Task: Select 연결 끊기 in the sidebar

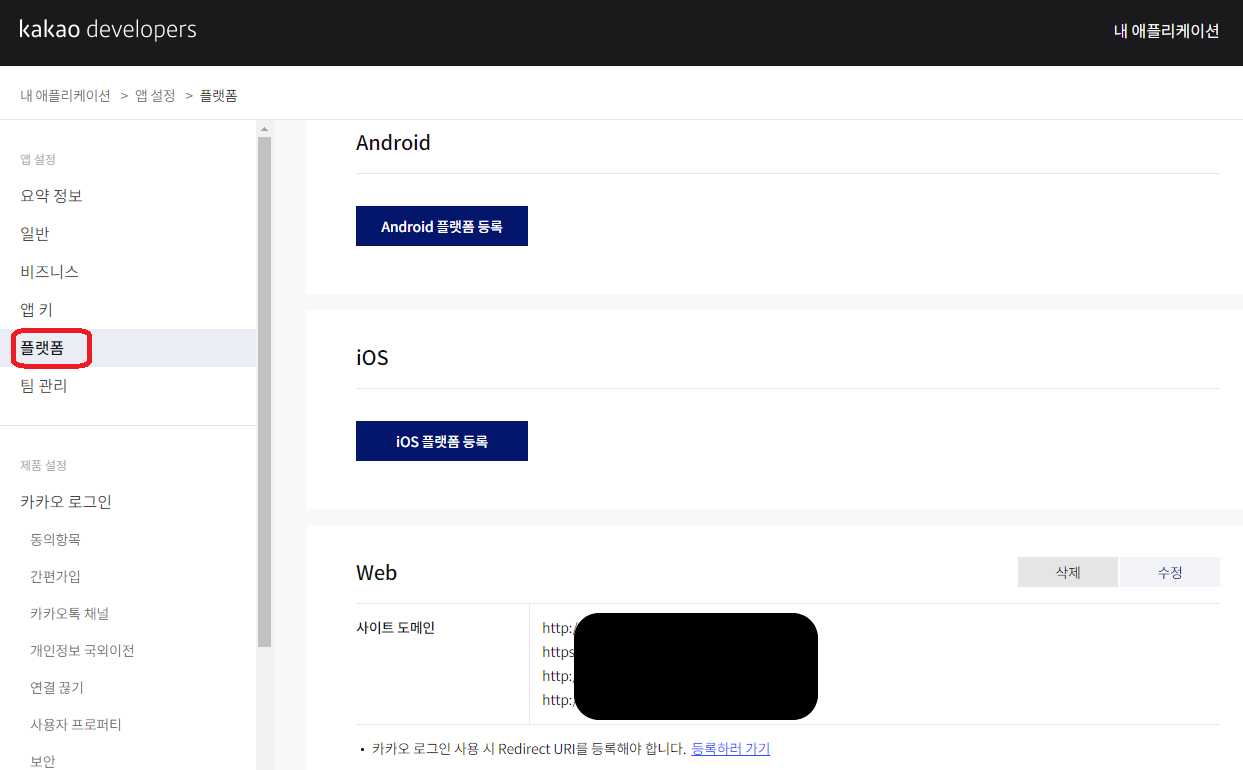Action: click(57, 688)
